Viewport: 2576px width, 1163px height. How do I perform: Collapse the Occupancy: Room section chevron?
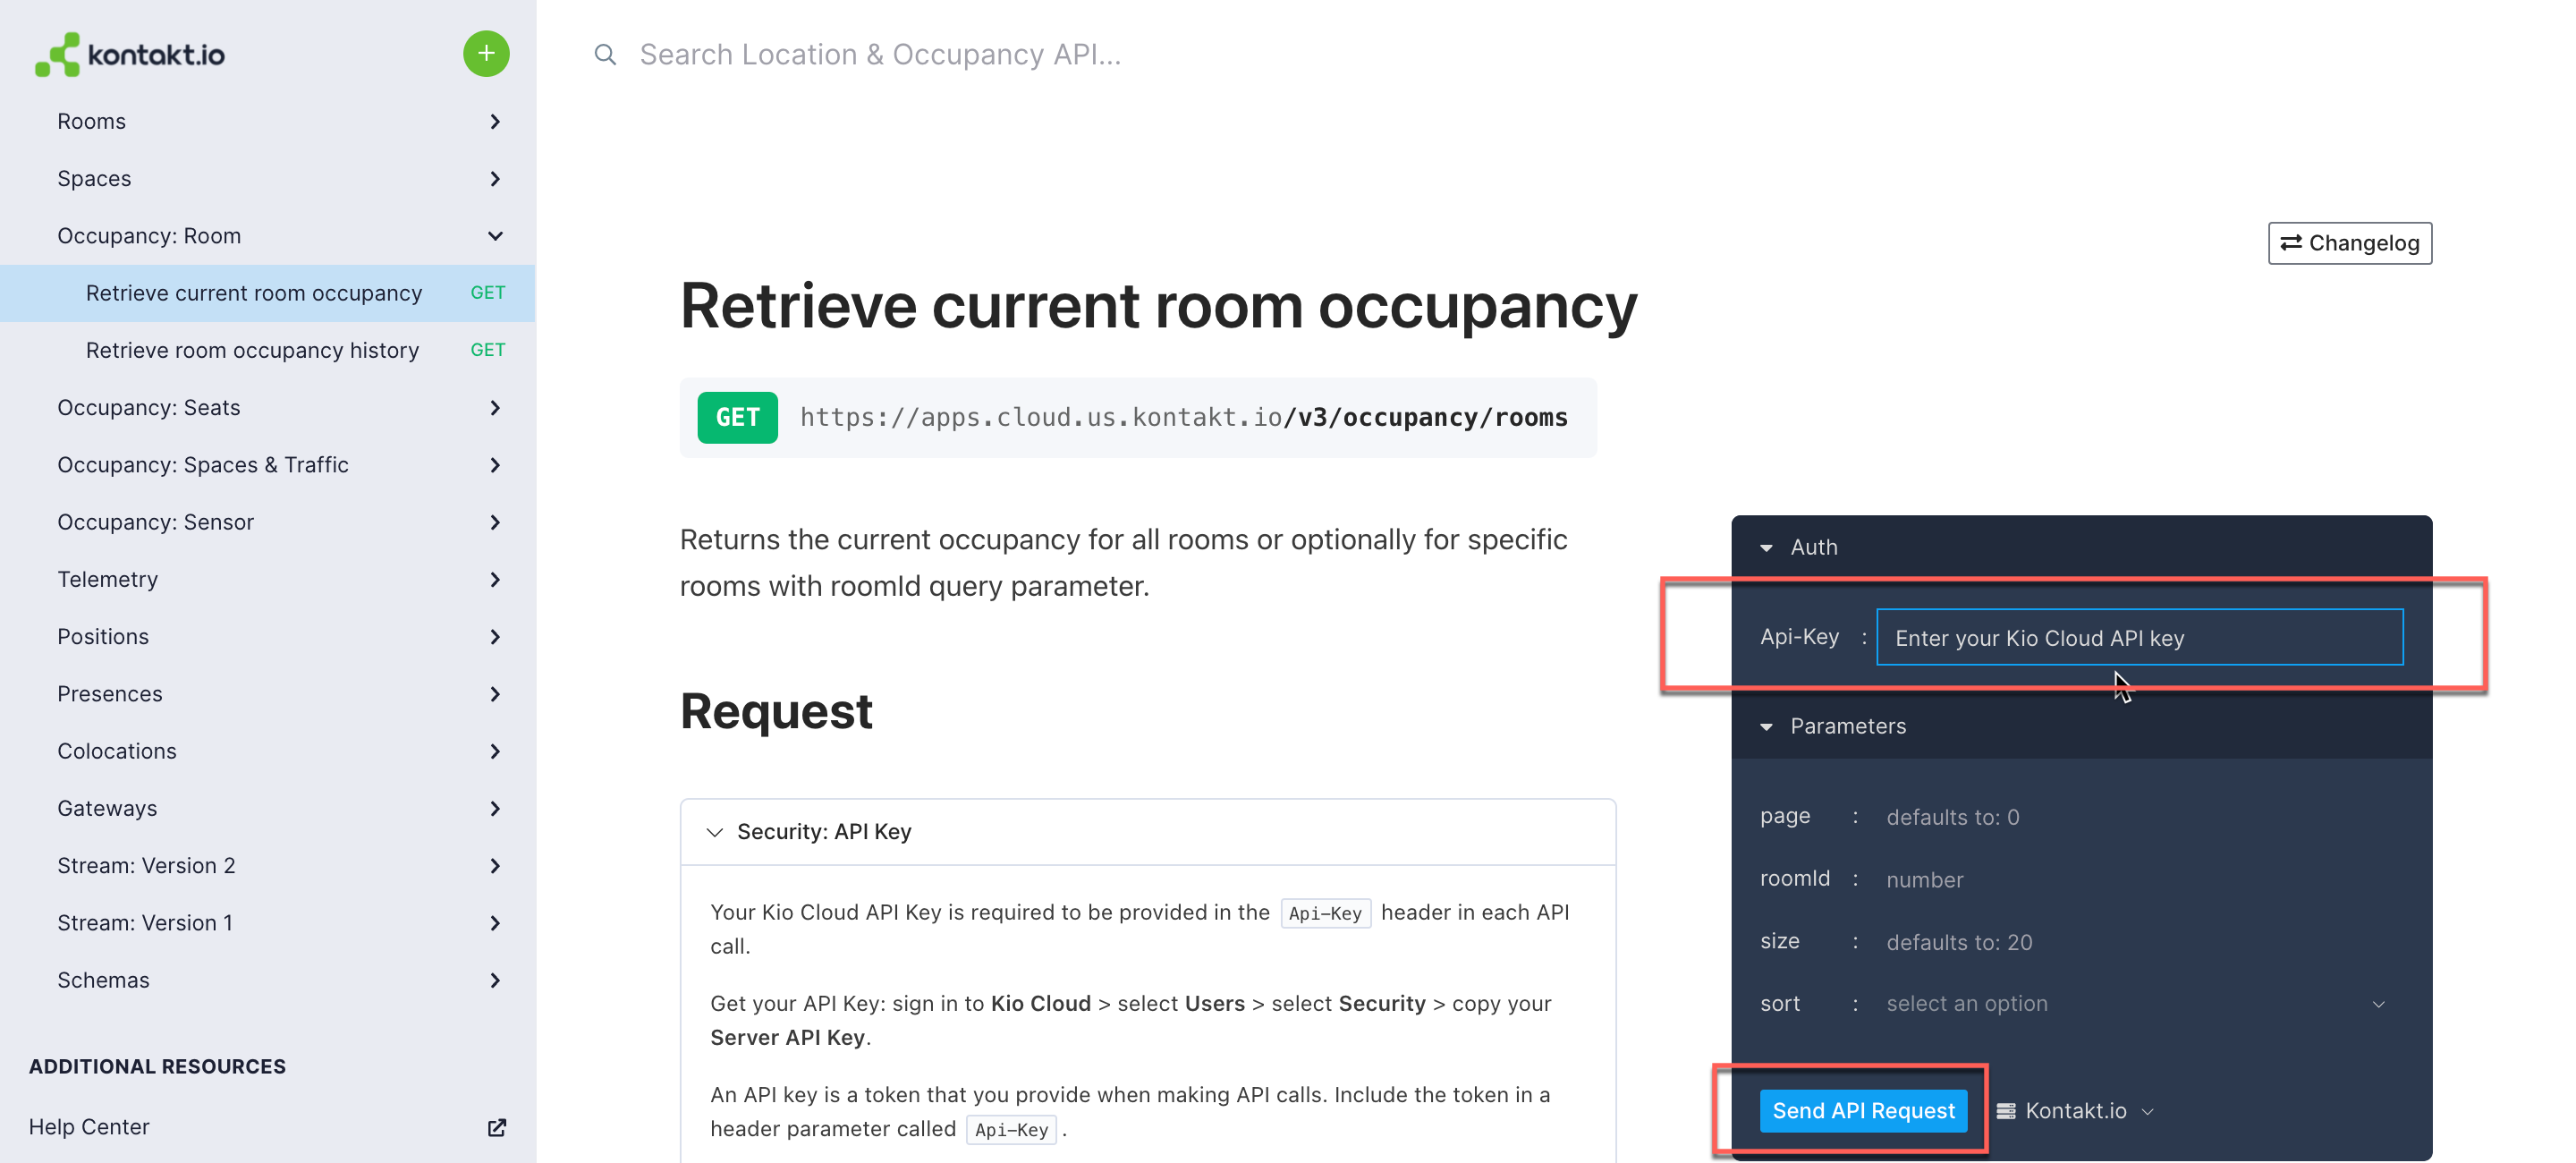(x=495, y=236)
